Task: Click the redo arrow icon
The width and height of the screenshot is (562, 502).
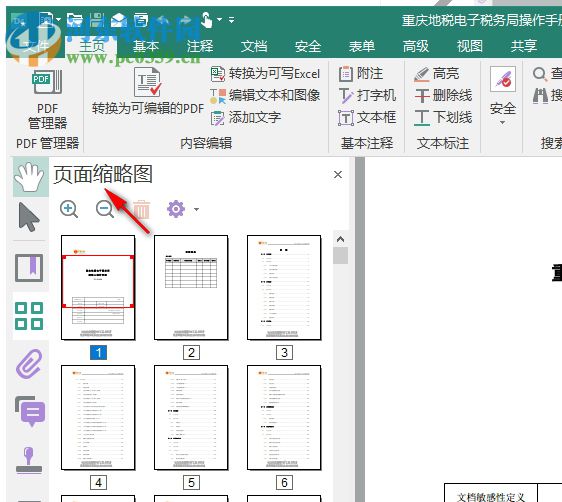Action: tap(185, 20)
